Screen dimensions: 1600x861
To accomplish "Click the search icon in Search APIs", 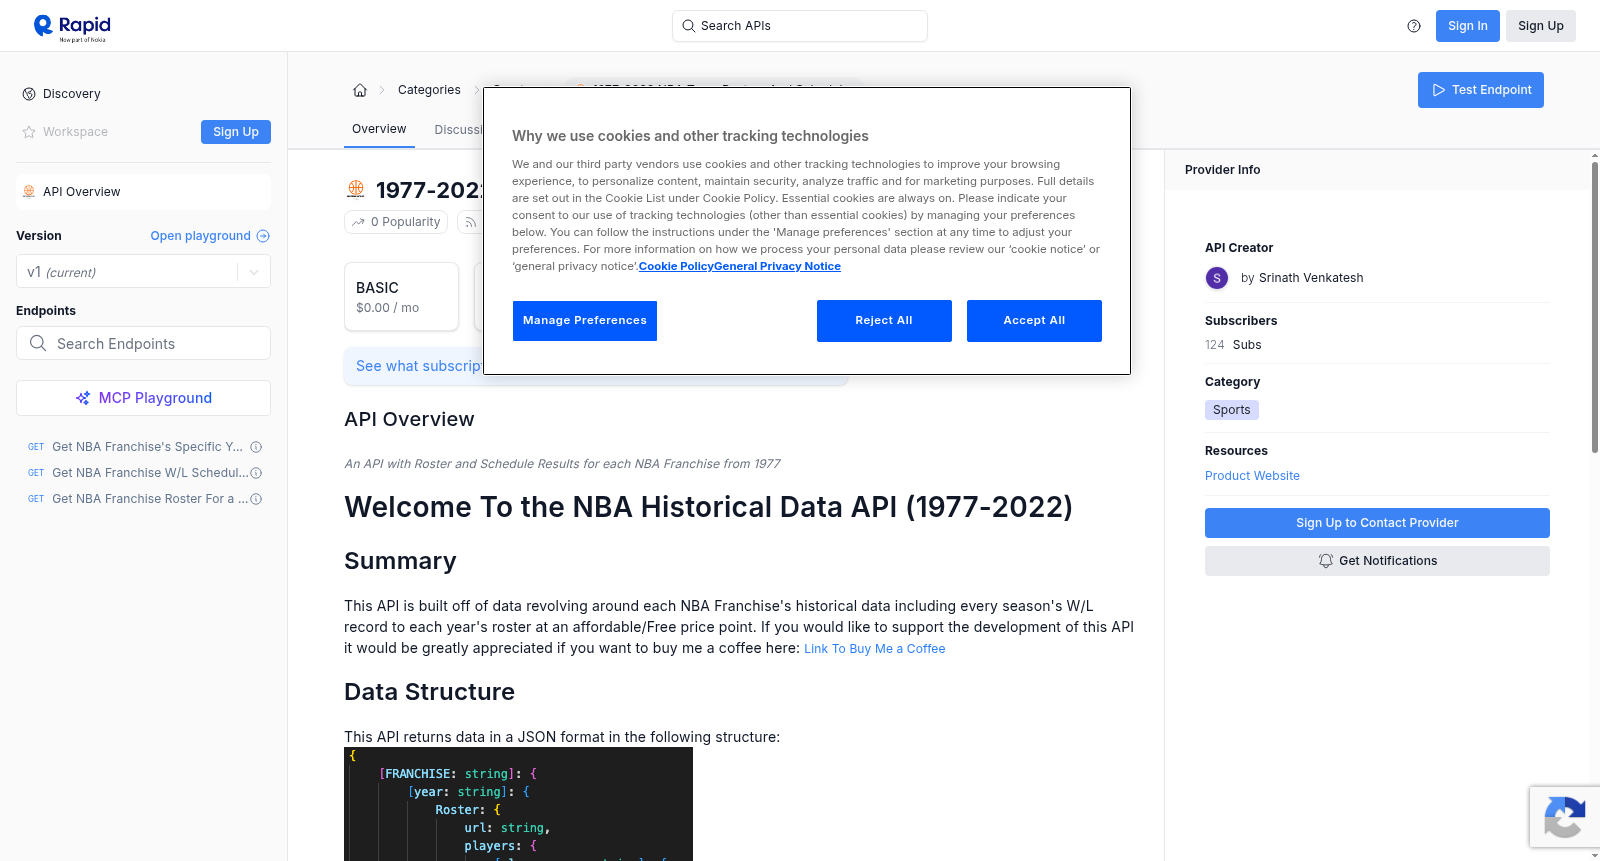I will 689,26.
